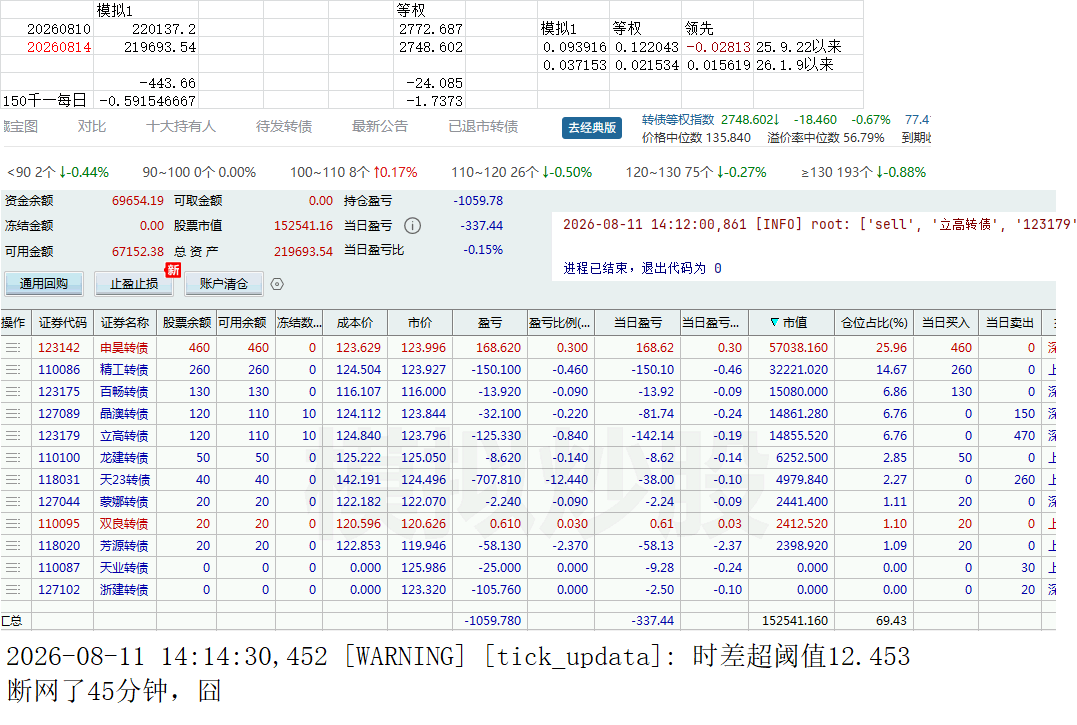Sort by the 证券代码 column header

[x=63, y=323]
